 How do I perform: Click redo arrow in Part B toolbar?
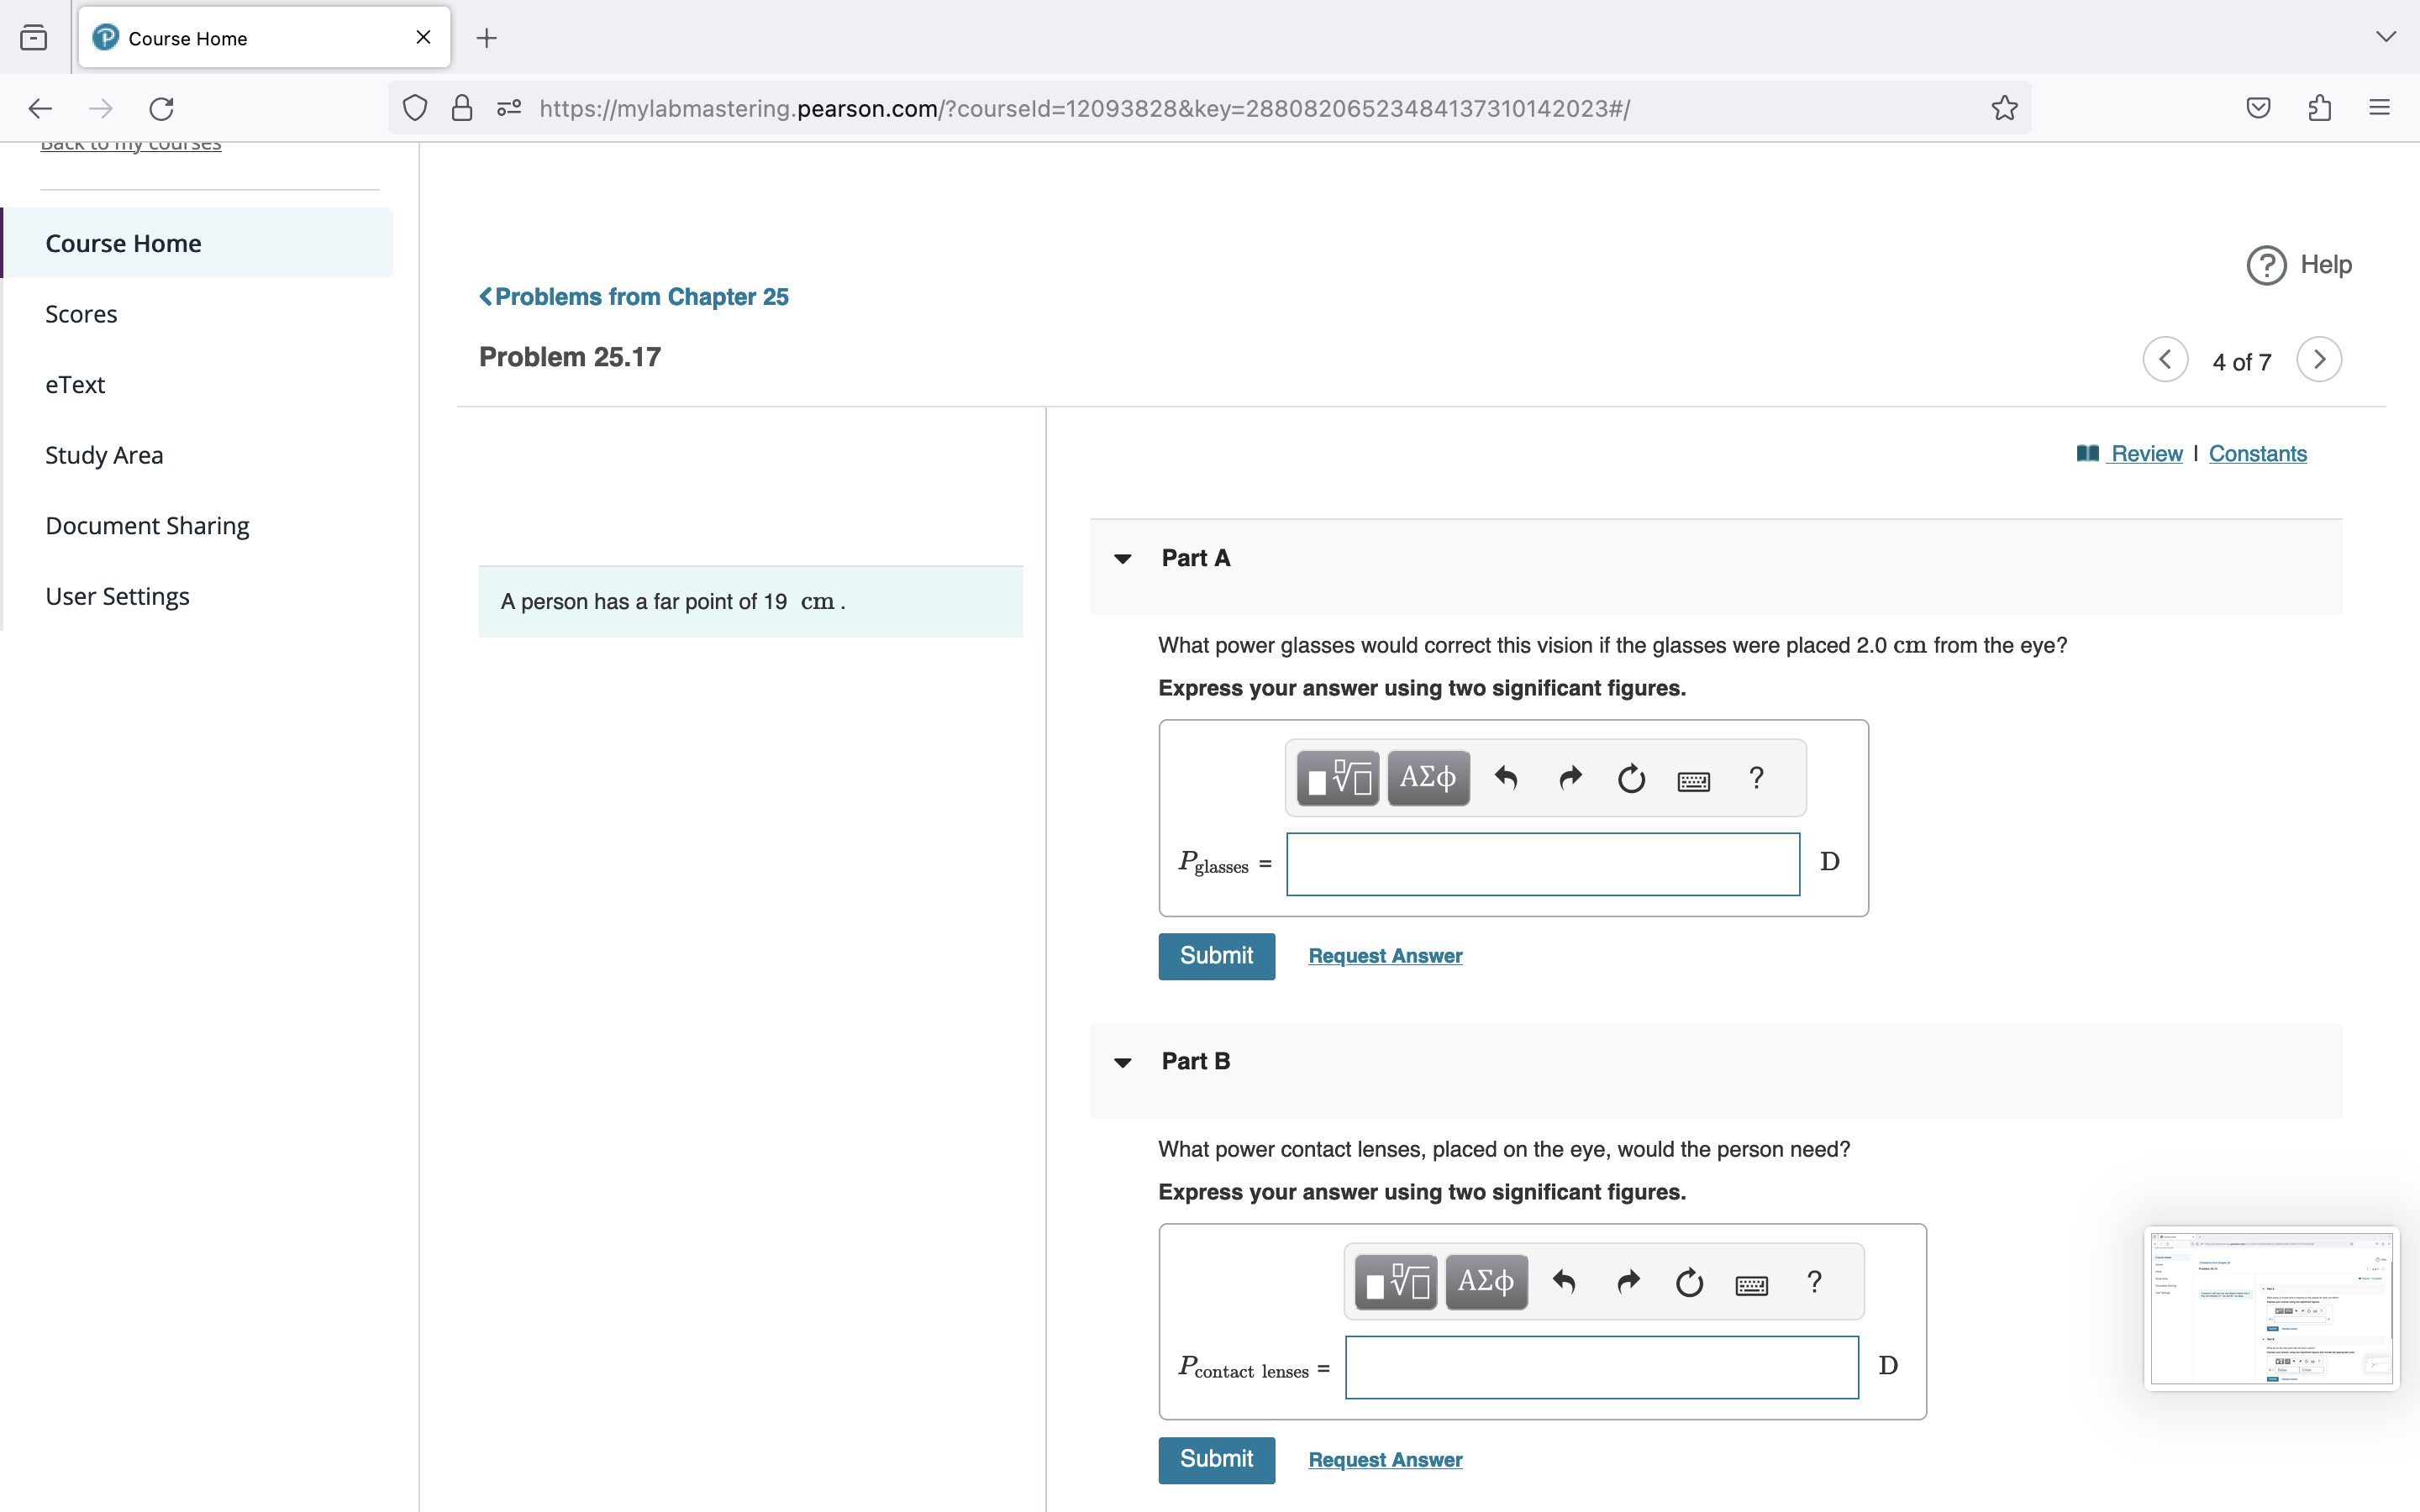[1628, 1282]
